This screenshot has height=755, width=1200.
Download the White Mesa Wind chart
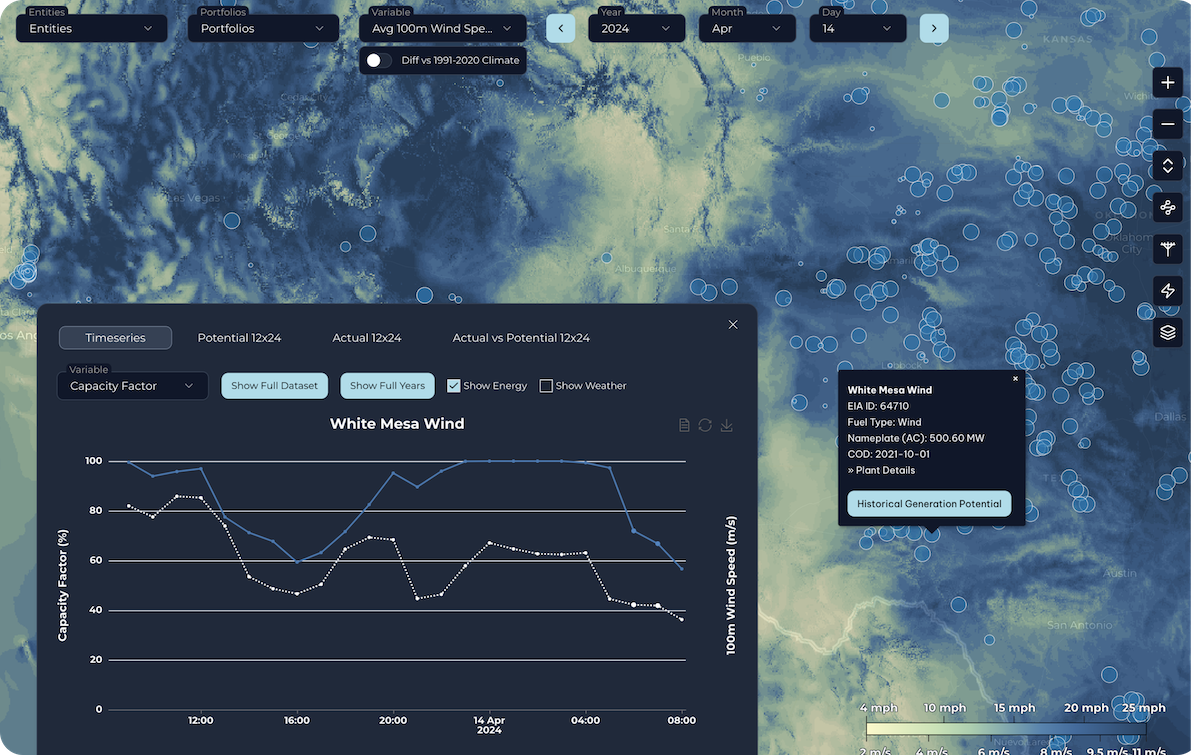pos(727,425)
